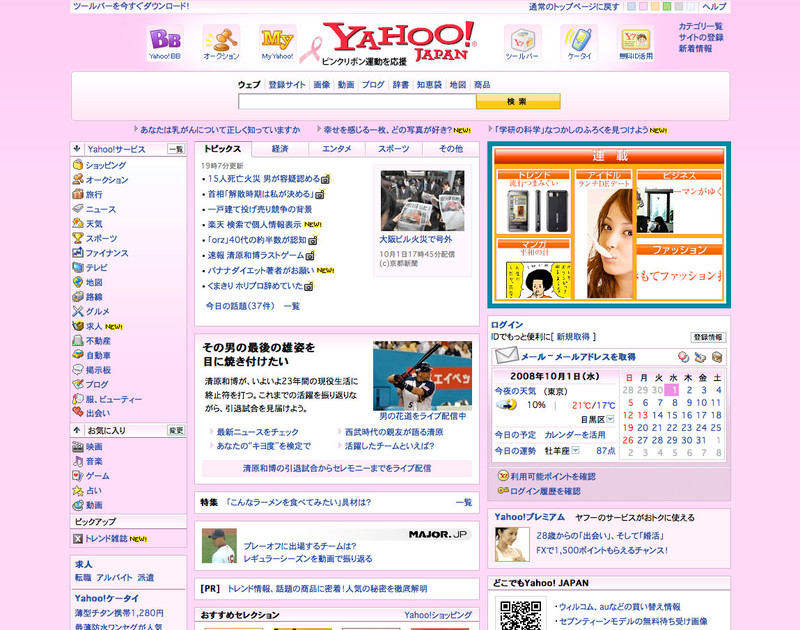Select the 動画 search category
Image resolution: width=800 pixels, height=630 pixels.
click(x=346, y=85)
